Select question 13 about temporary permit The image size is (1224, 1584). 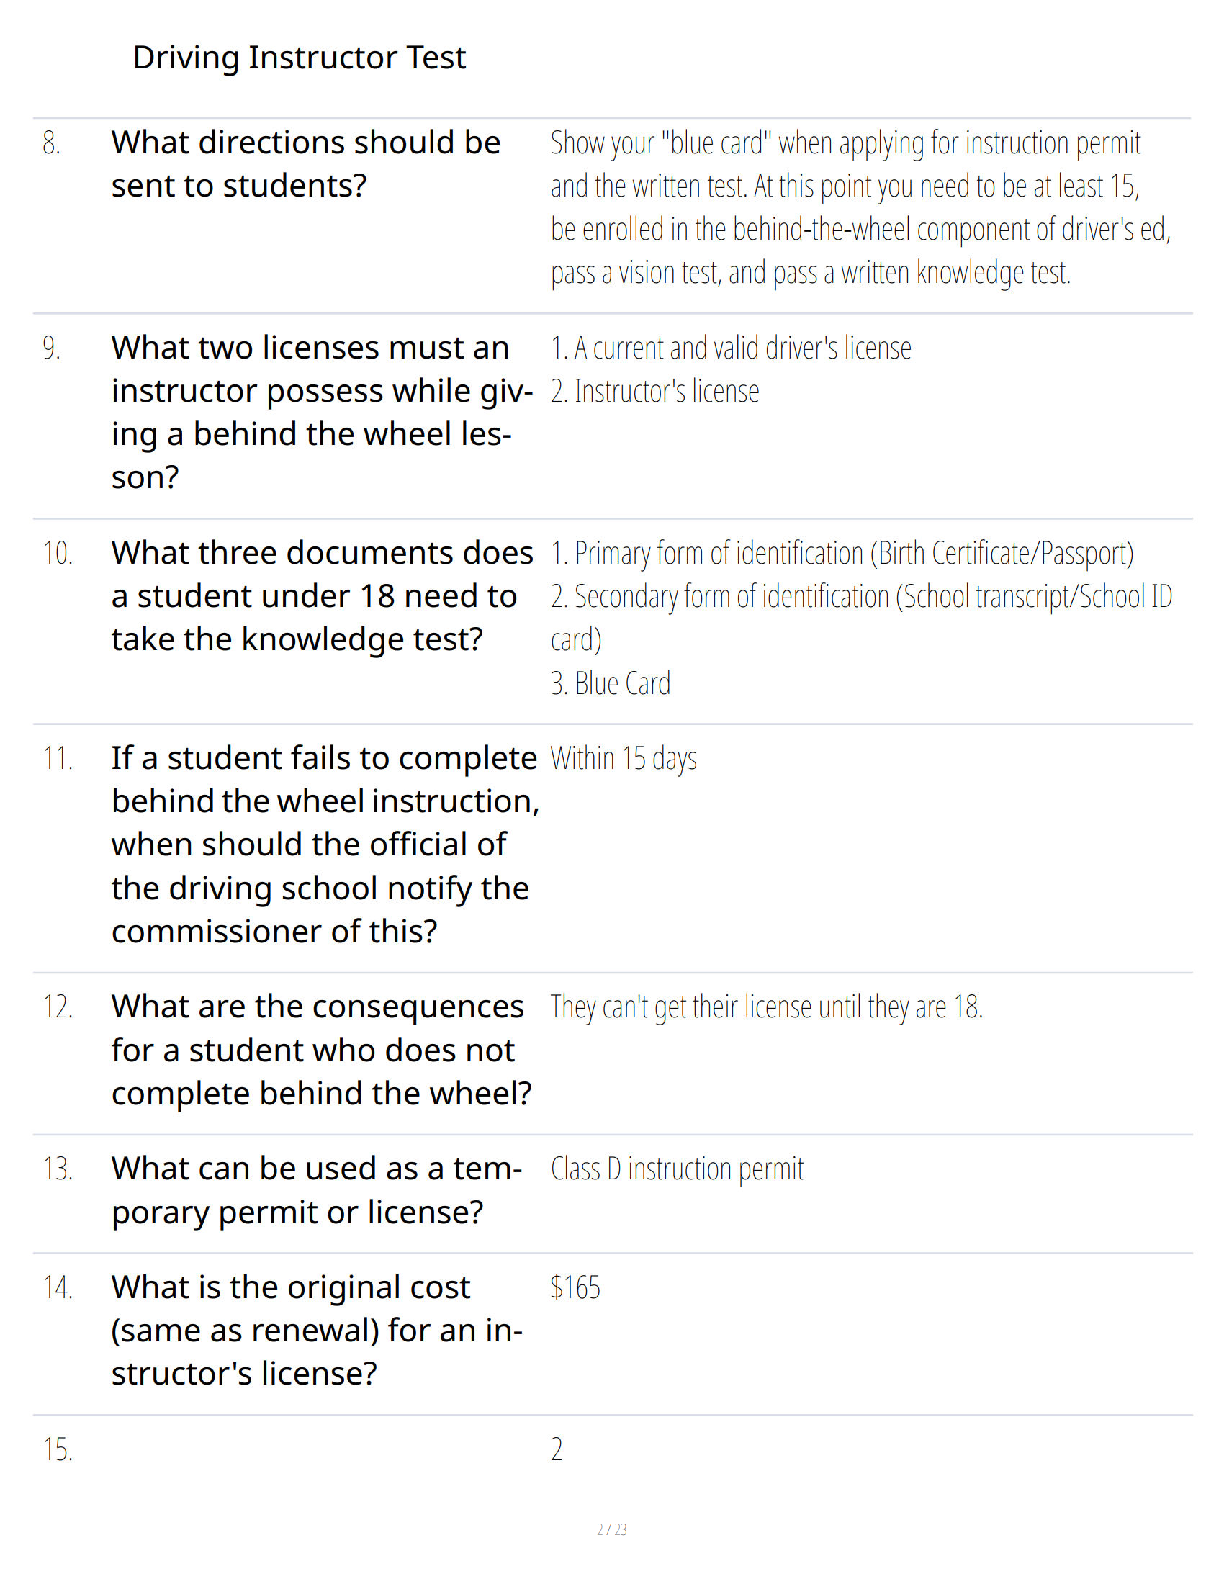317,1190
